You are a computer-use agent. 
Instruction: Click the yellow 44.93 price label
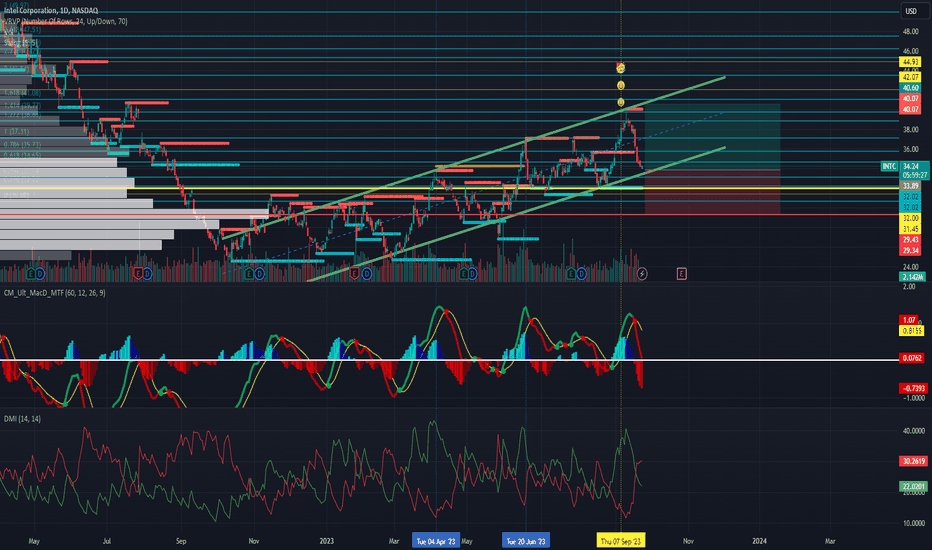(x=911, y=62)
